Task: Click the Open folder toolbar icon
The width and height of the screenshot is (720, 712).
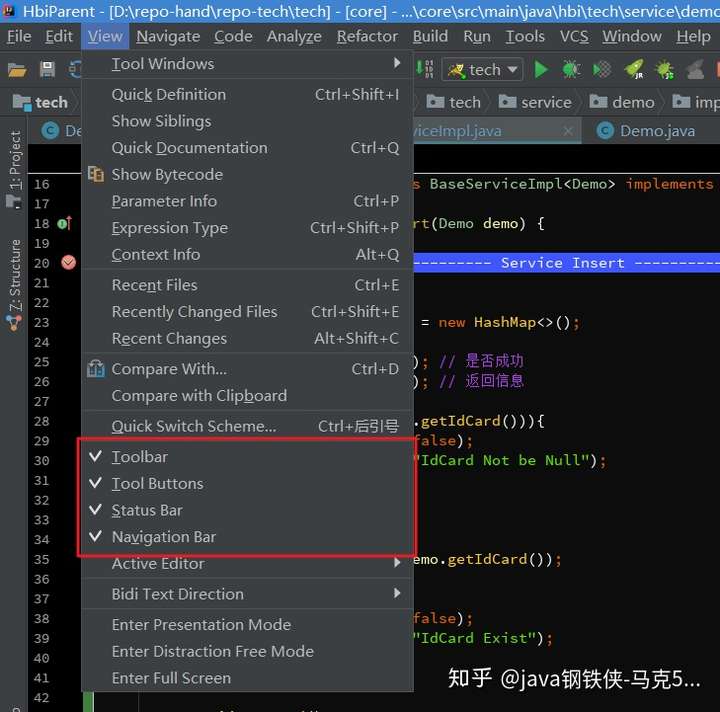Action: (x=17, y=70)
